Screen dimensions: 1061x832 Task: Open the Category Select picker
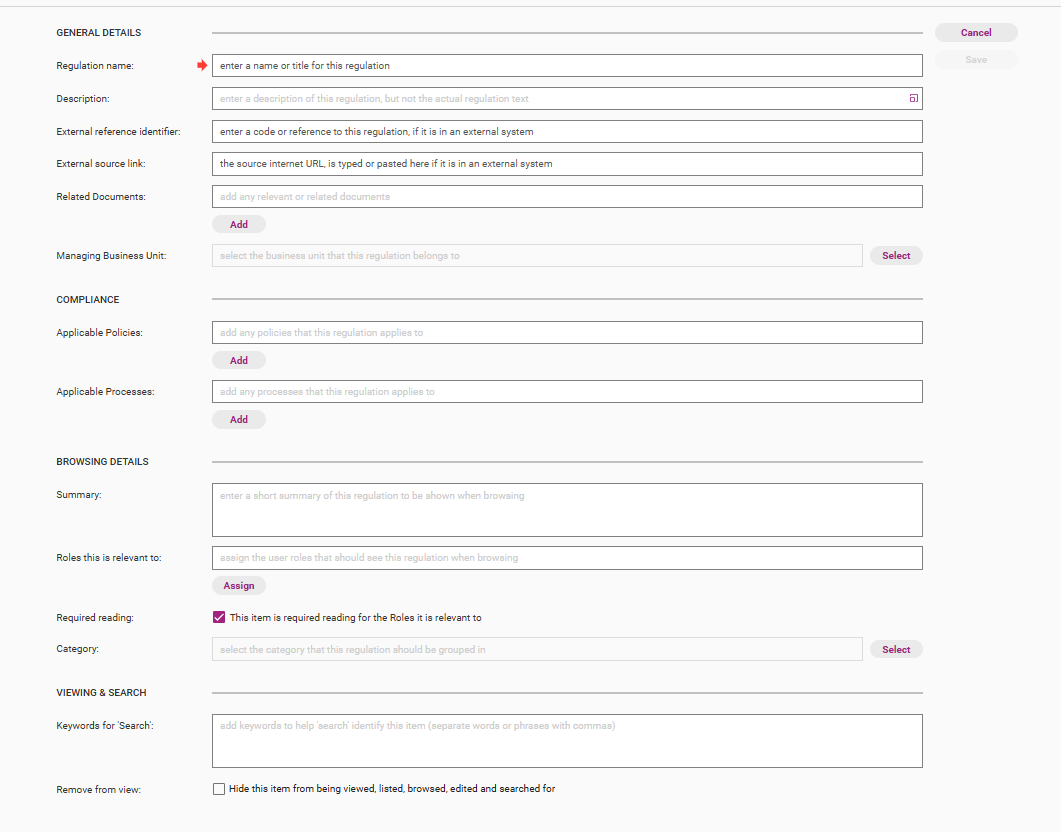(896, 650)
